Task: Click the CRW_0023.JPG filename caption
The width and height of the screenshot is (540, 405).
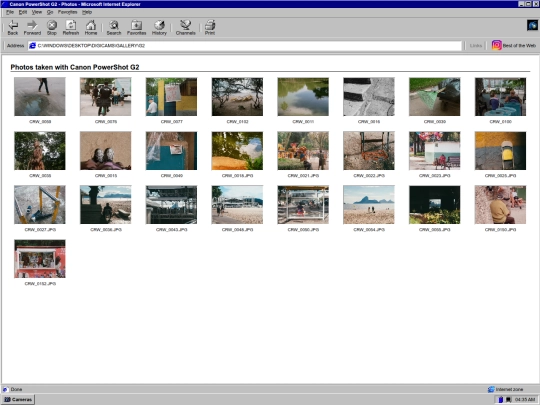Action: coord(435,176)
